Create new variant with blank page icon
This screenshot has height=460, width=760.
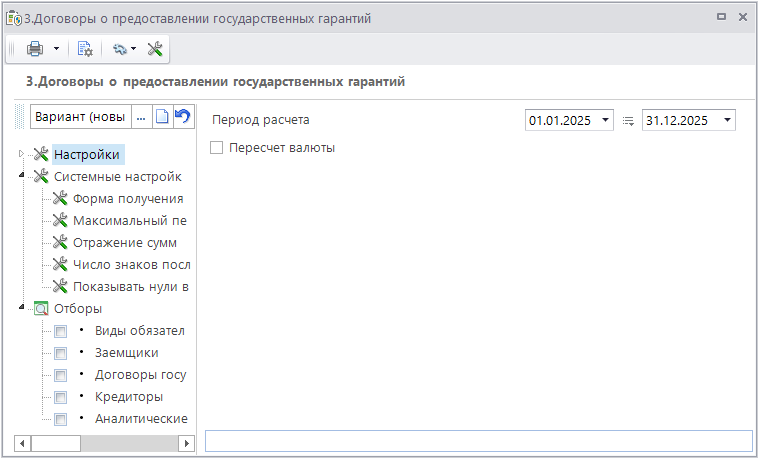pos(162,117)
